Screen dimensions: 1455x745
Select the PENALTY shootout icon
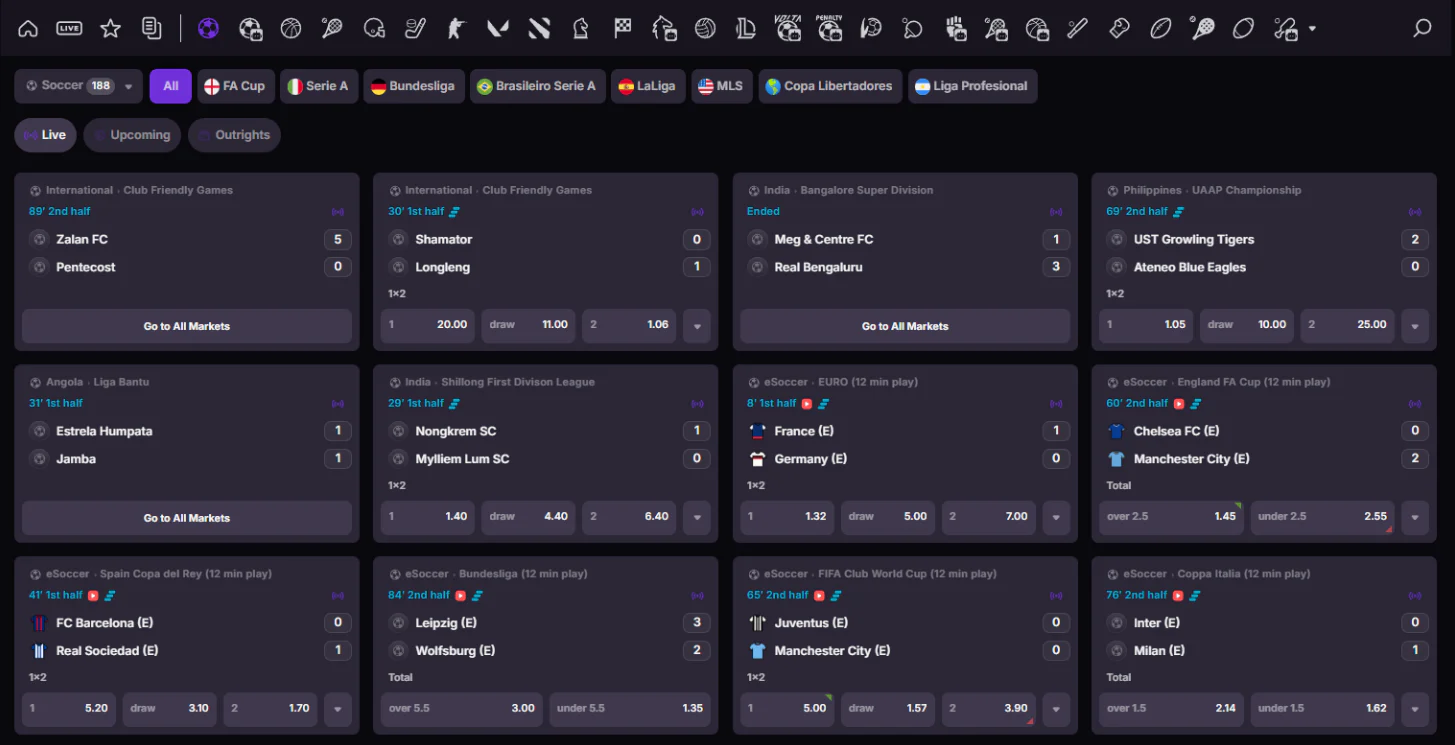tap(830, 28)
